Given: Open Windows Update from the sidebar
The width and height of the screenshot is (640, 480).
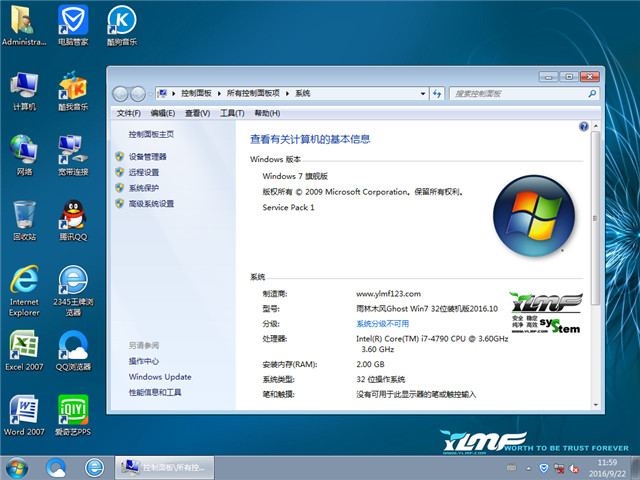Looking at the screenshot, I should tap(160, 377).
